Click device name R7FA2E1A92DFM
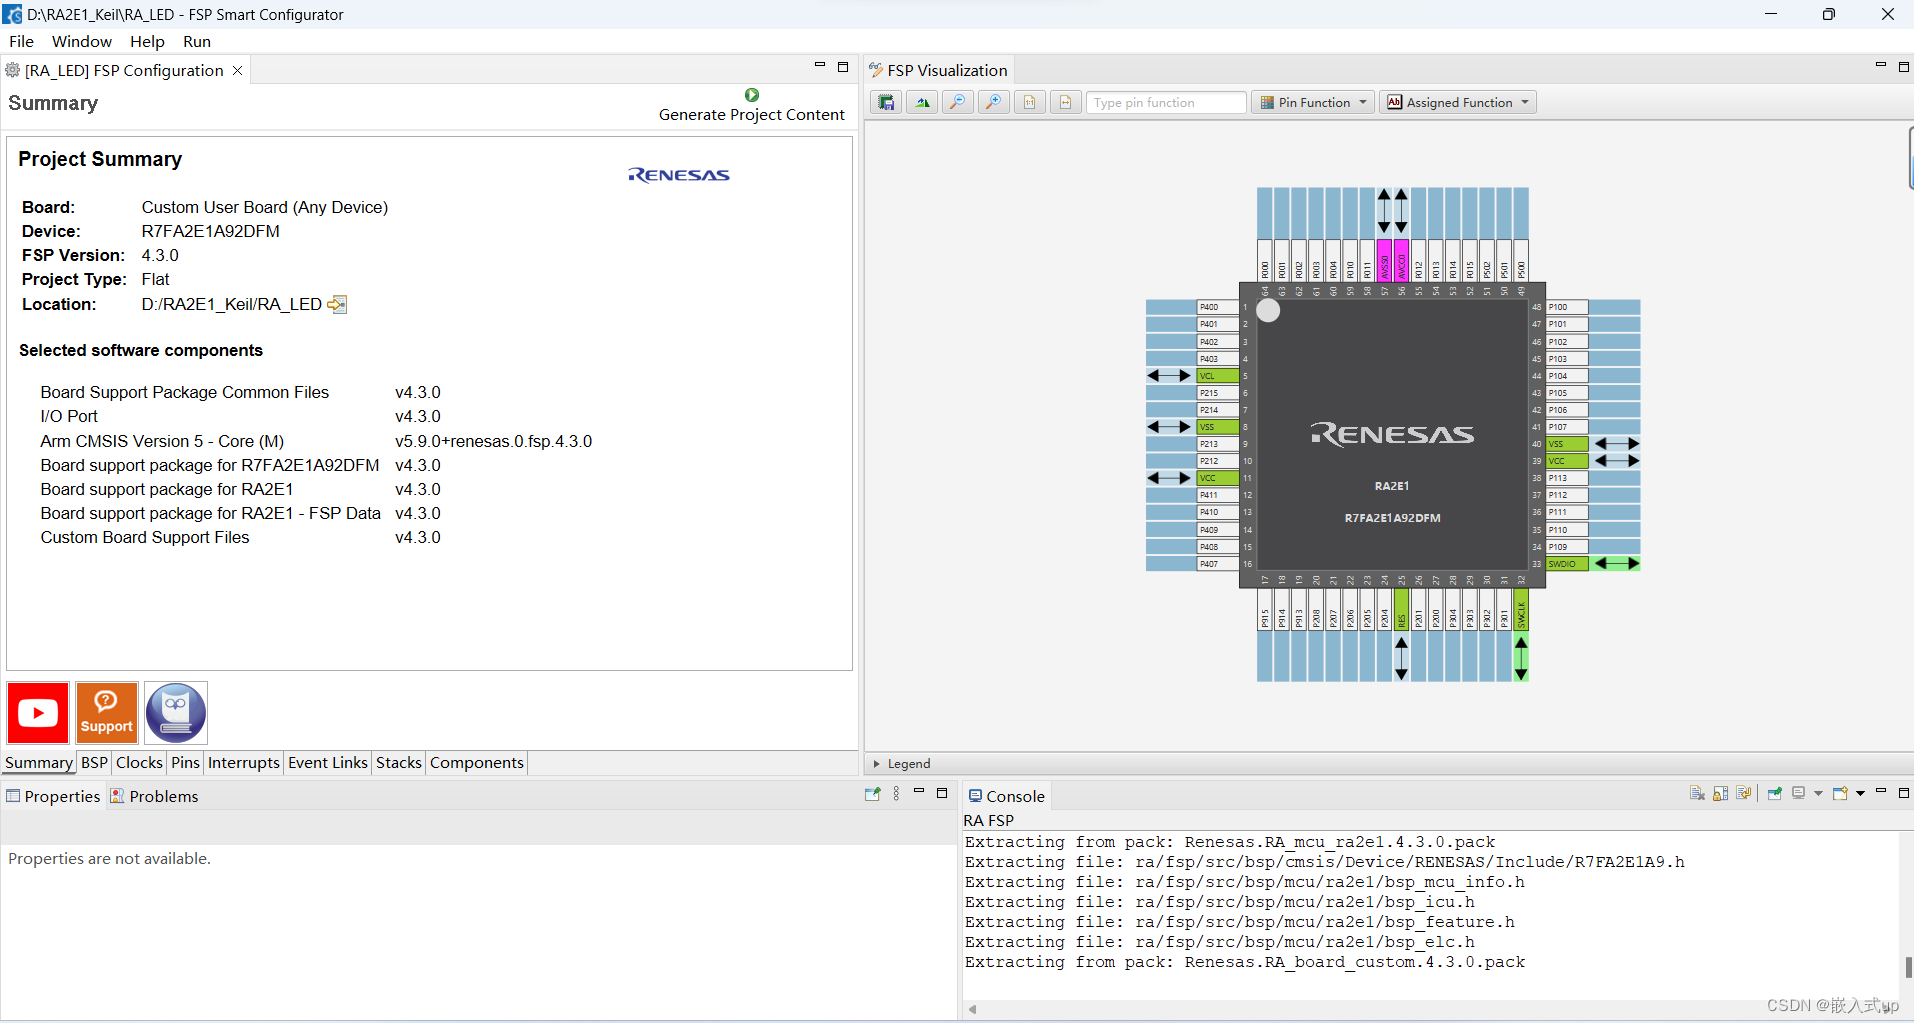 click(211, 231)
